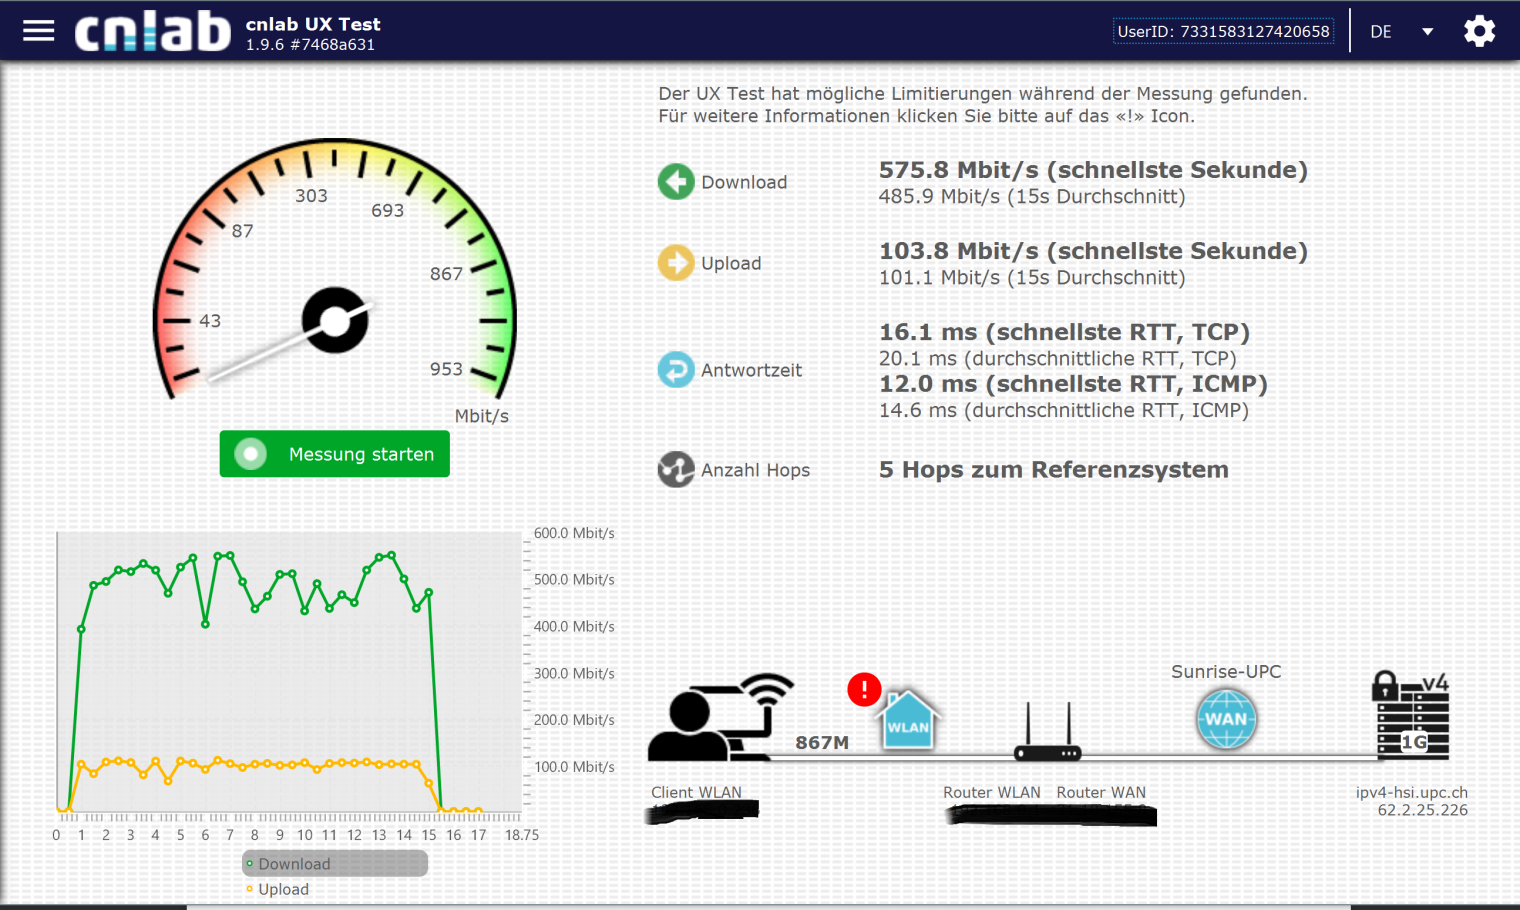
Task: Click the WAN globe icon
Action: (x=1226, y=719)
